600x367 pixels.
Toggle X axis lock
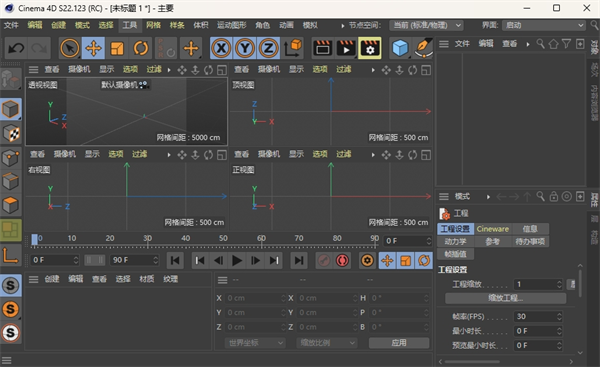[x=221, y=48]
